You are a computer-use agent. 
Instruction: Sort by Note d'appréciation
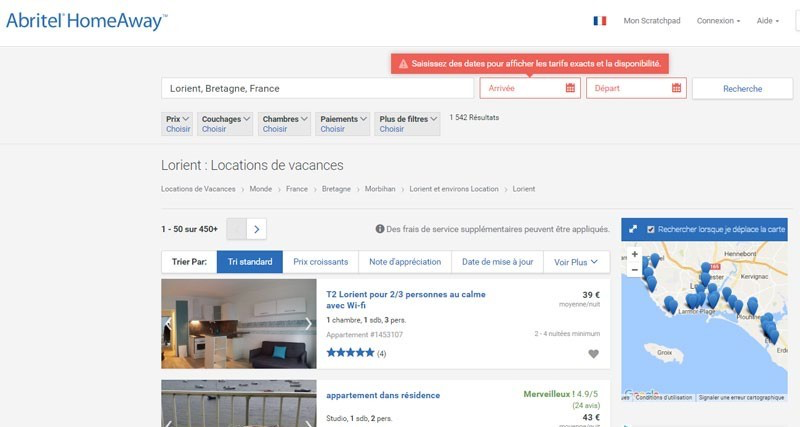(405, 262)
